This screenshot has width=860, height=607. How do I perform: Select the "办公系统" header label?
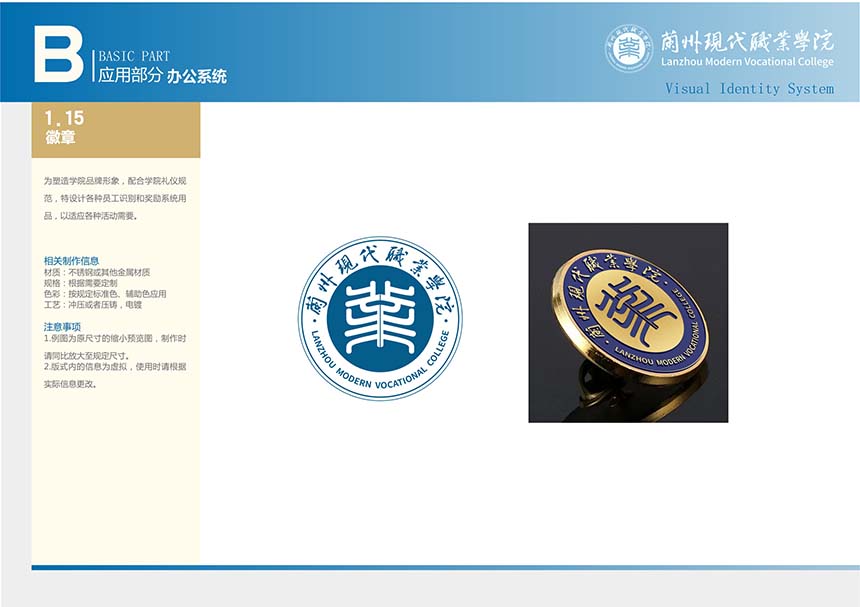[x=197, y=76]
